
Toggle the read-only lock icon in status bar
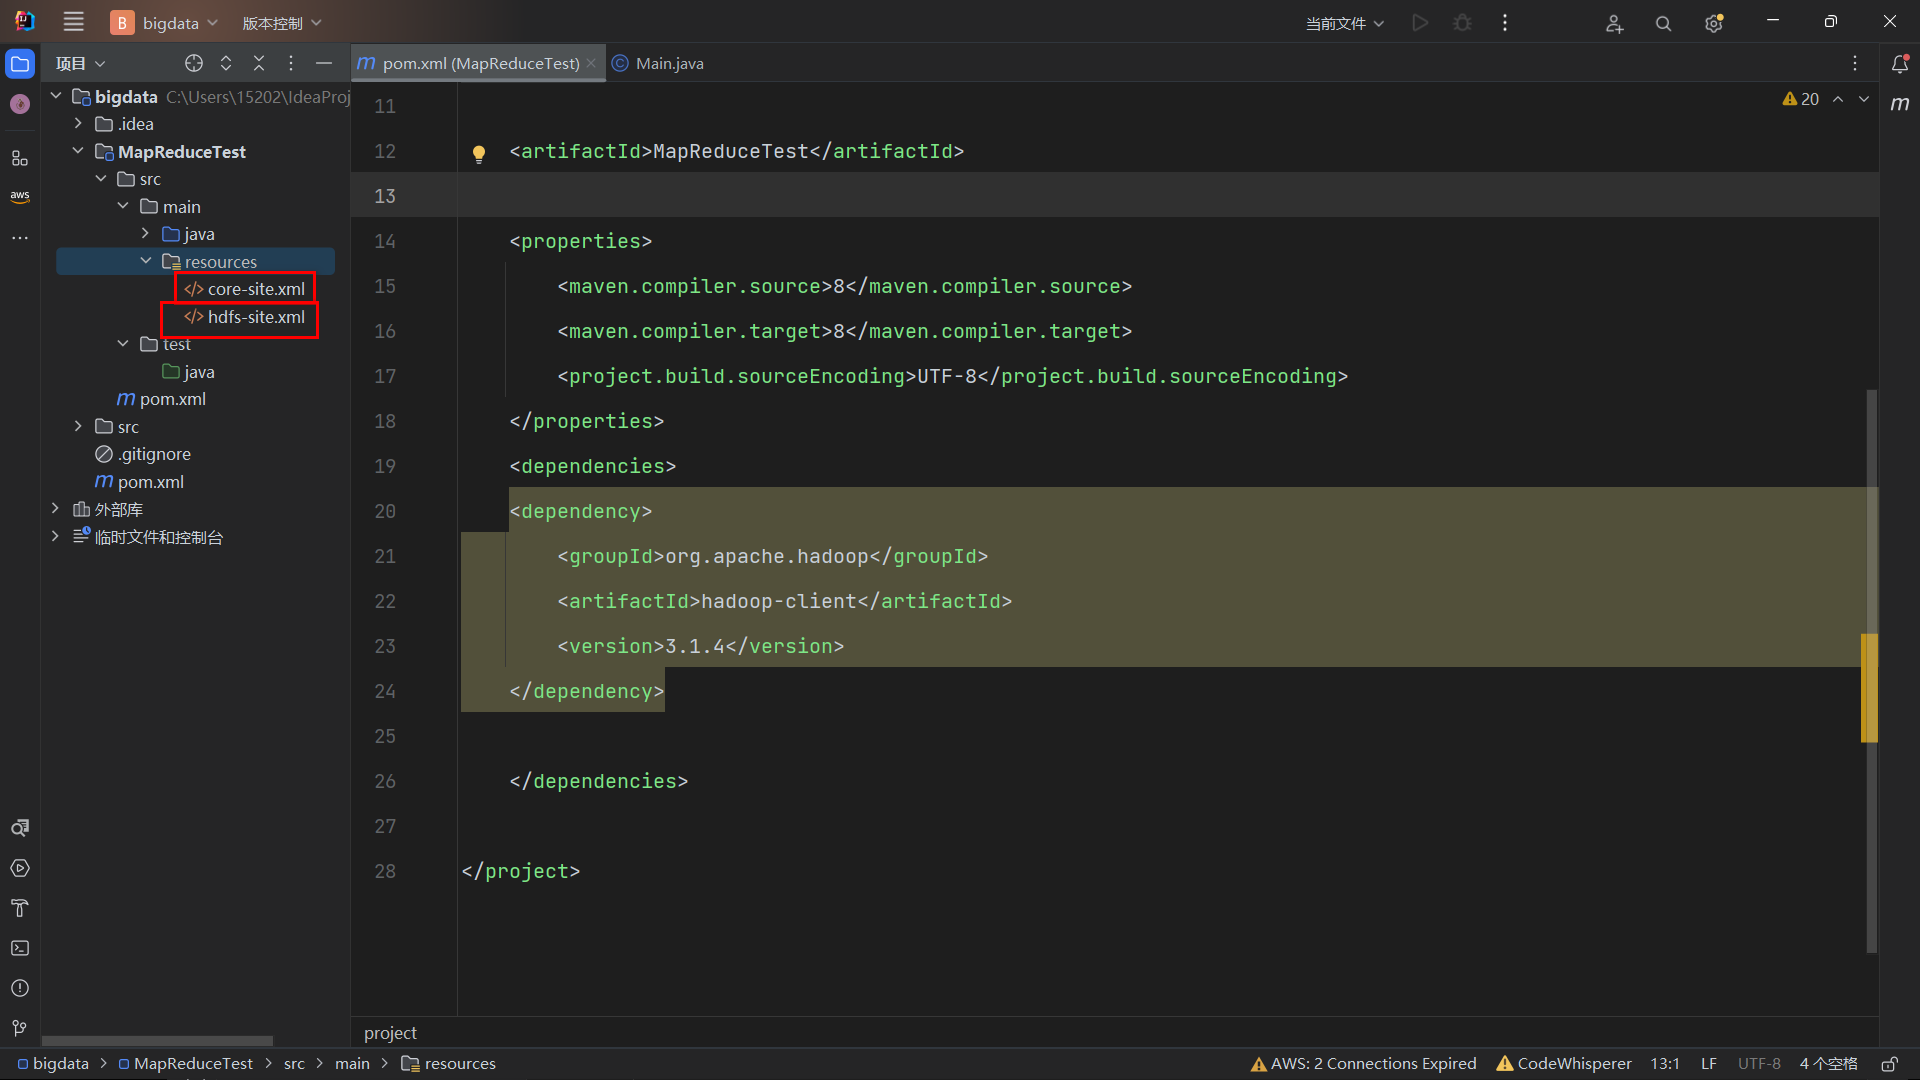pyautogui.click(x=1889, y=1063)
